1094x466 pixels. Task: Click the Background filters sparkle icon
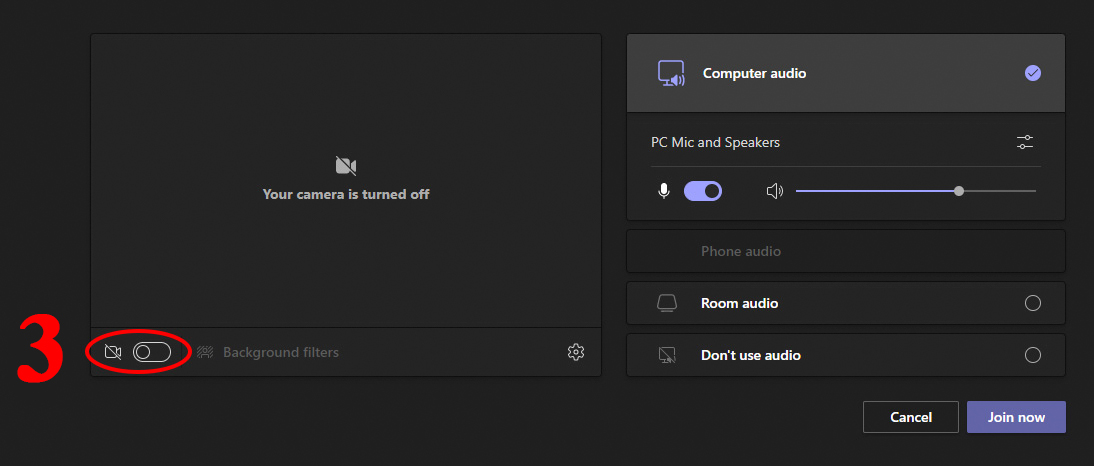pyautogui.click(x=205, y=352)
